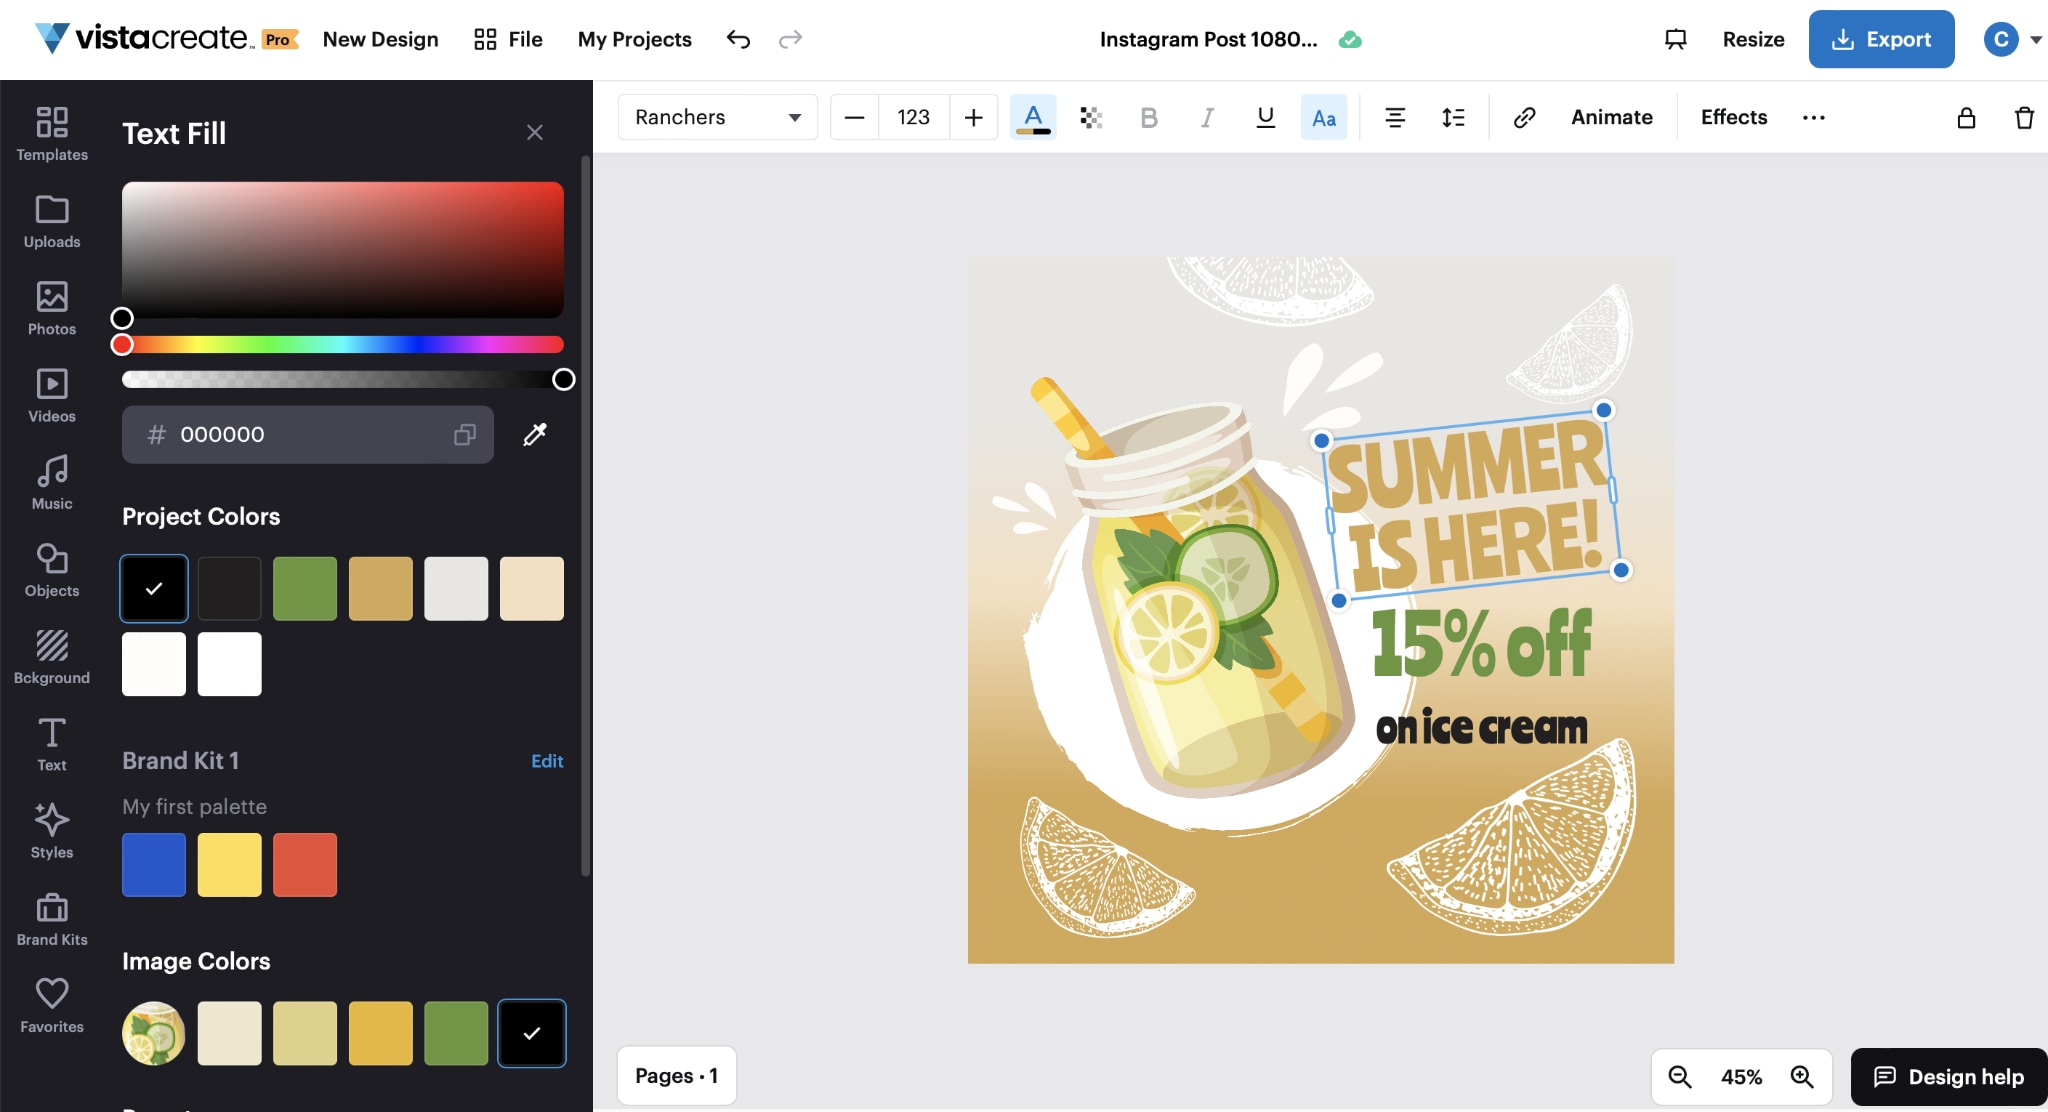The width and height of the screenshot is (2048, 1112).
Task: Open the File menu
Action: pyautogui.click(x=508, y=39)
